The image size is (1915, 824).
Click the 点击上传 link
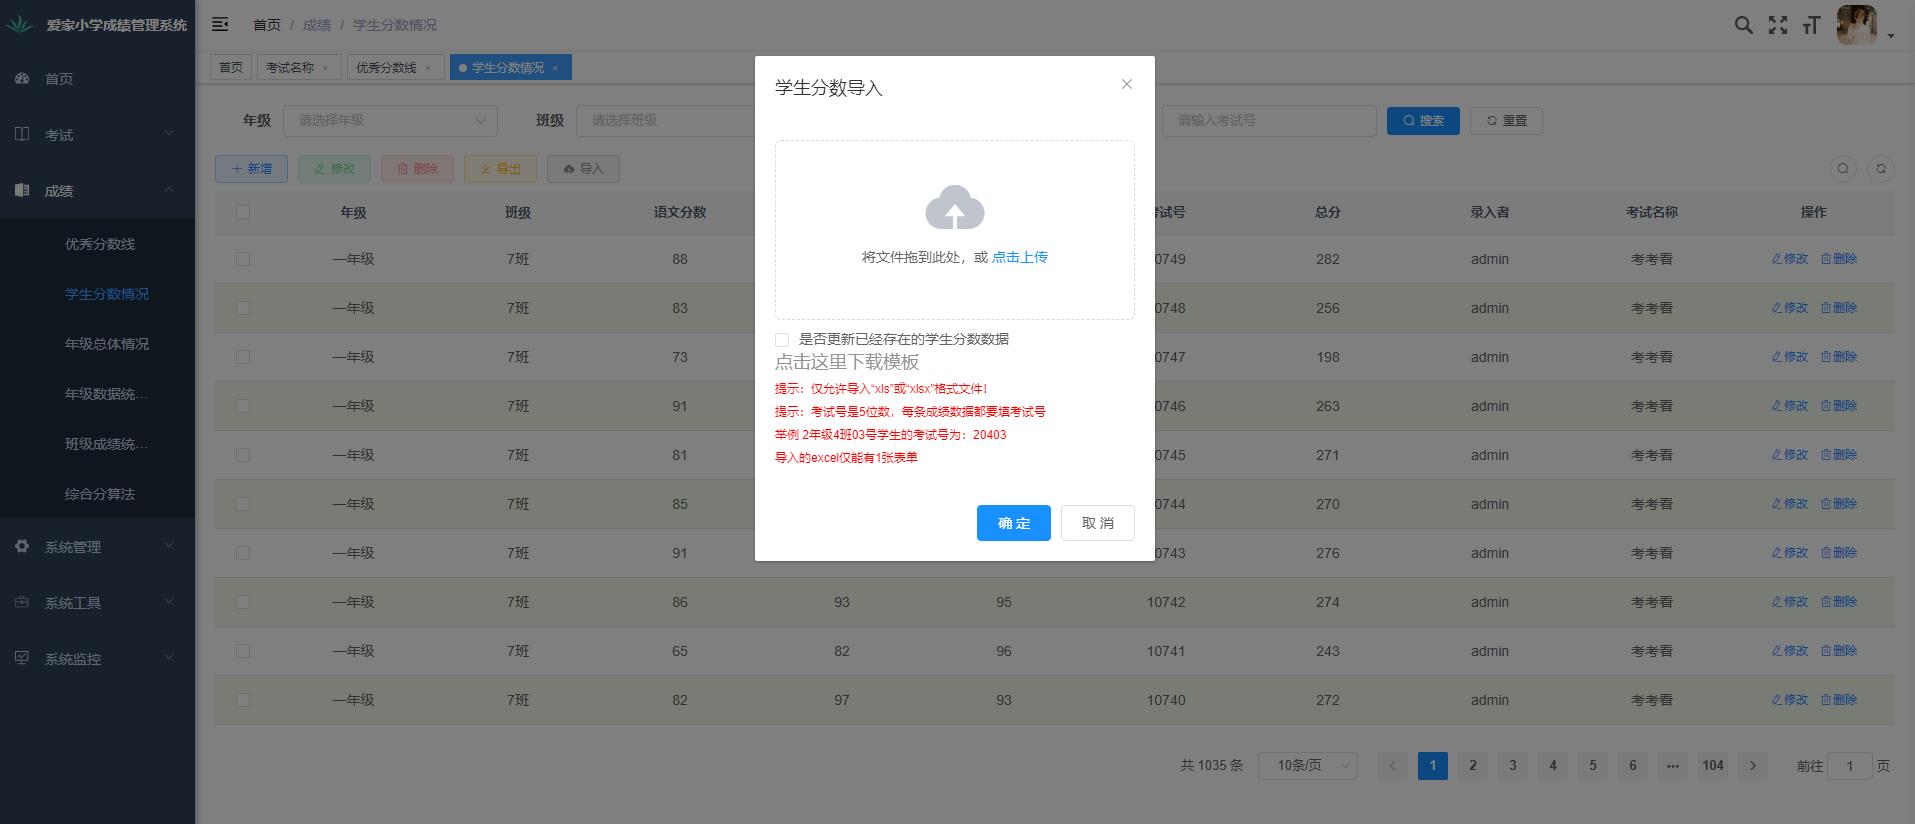(x=1019, y=257)
